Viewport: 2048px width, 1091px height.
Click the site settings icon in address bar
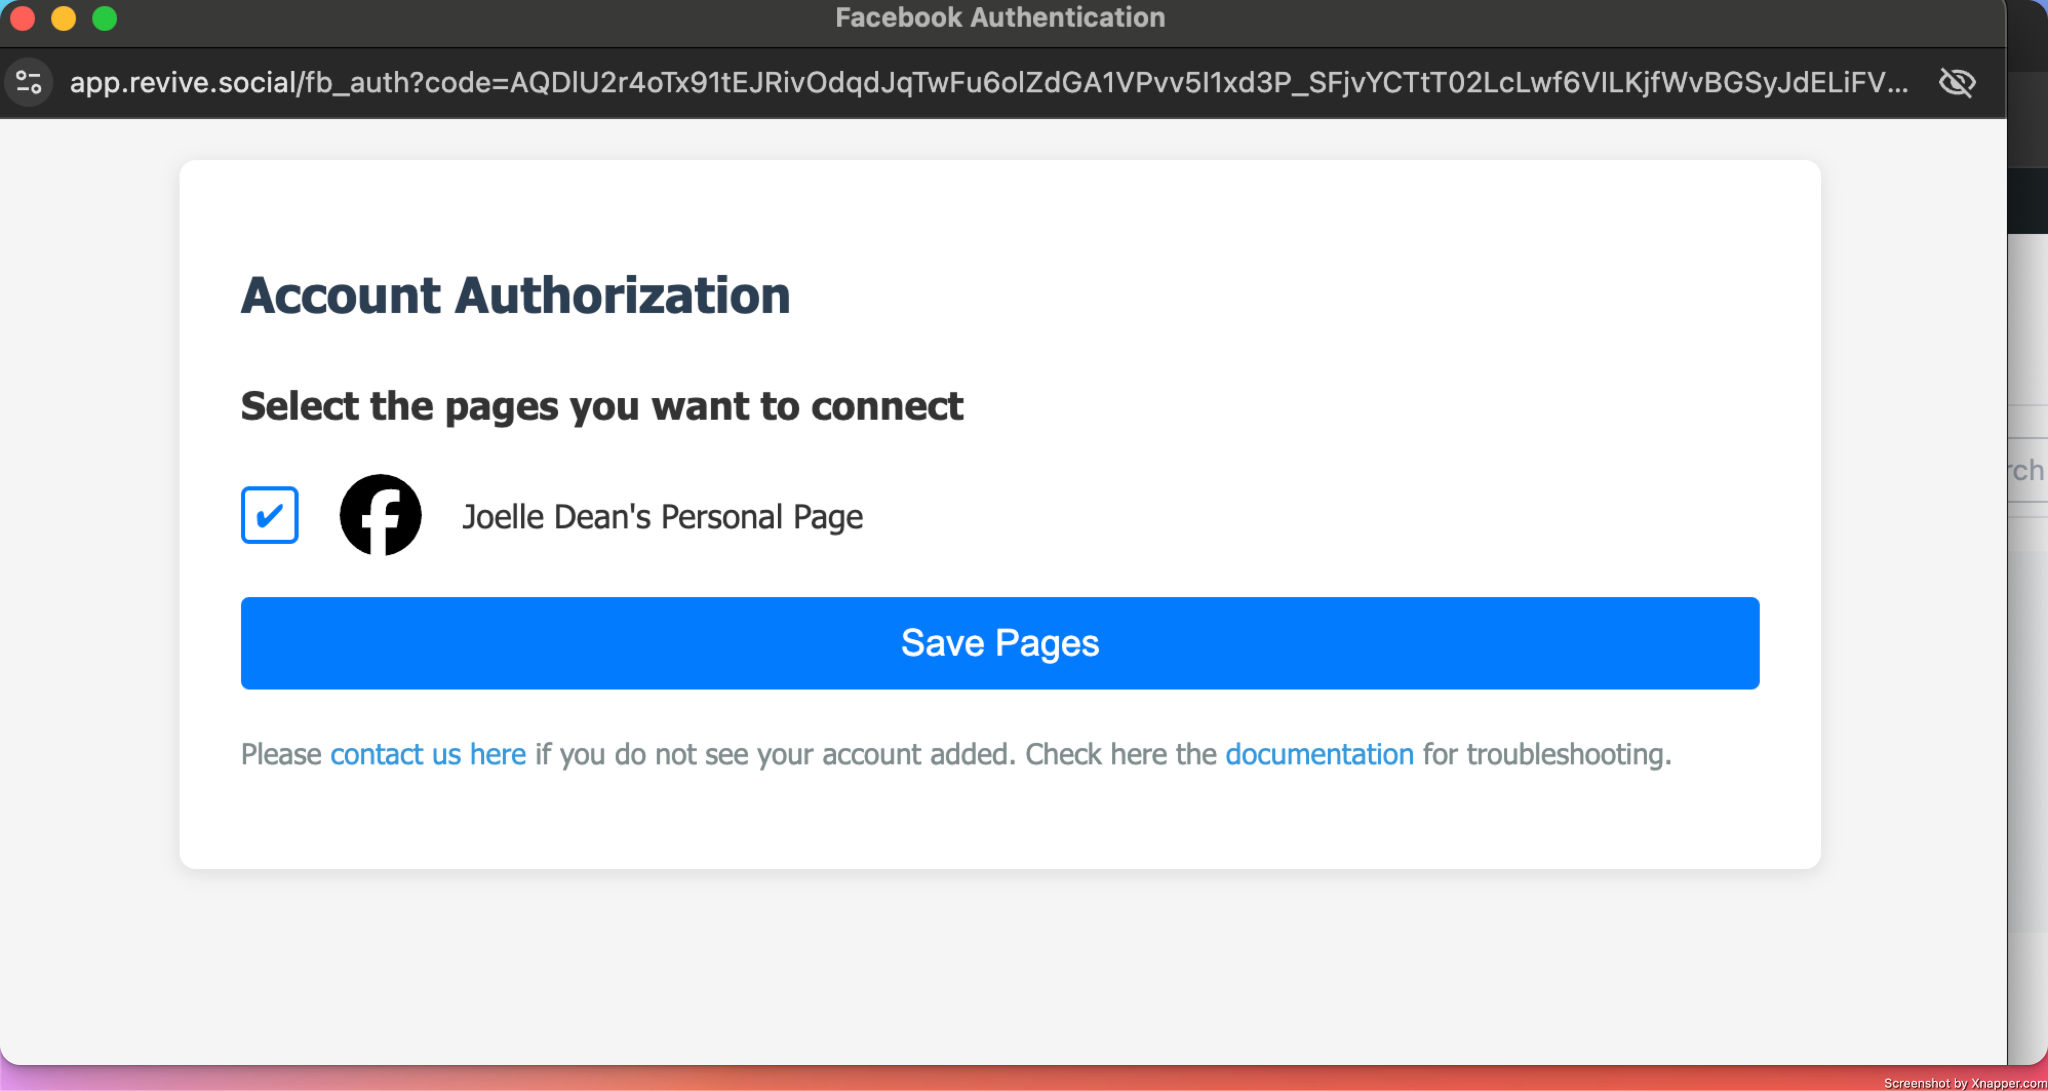29,82
